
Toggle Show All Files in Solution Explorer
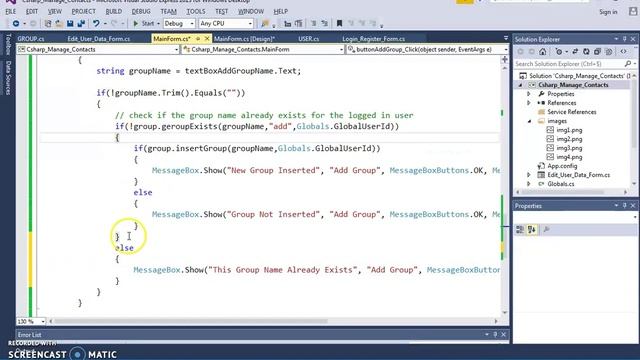[609, 51]
